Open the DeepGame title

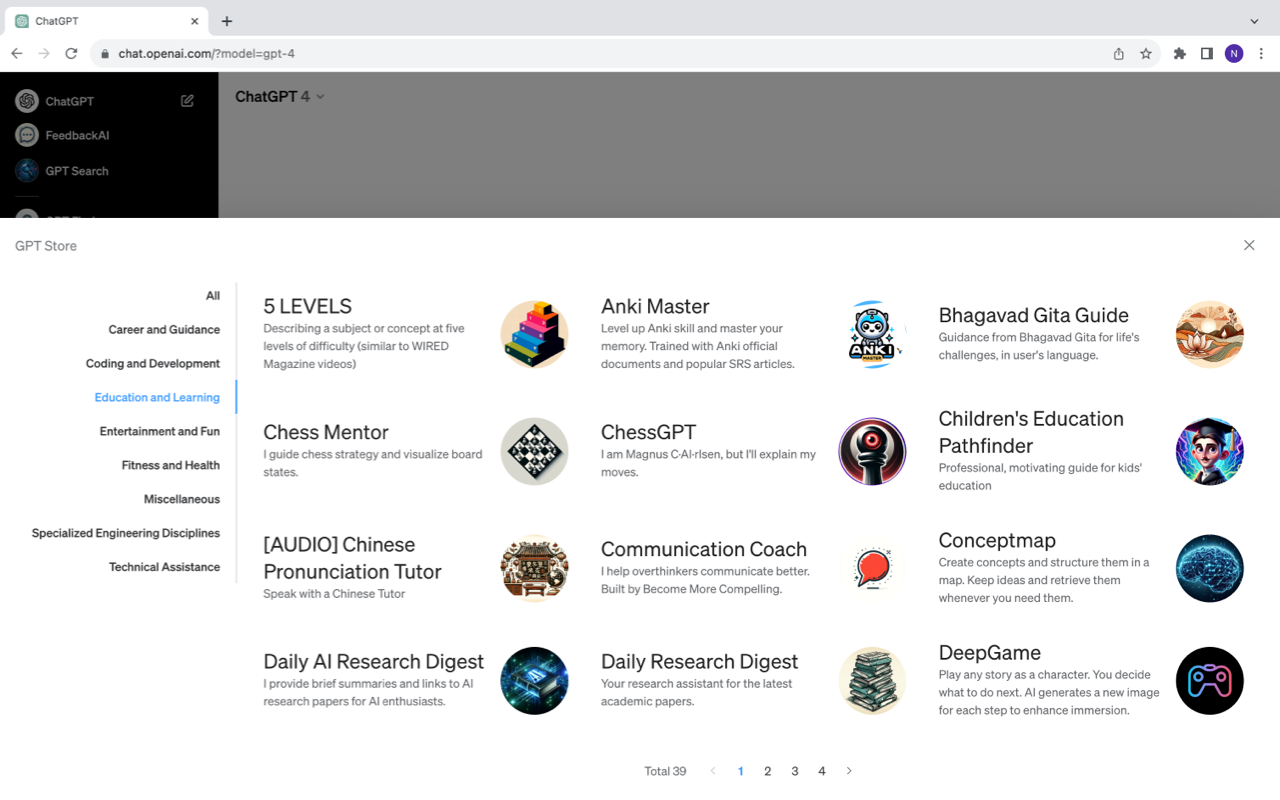coord(990,653)
